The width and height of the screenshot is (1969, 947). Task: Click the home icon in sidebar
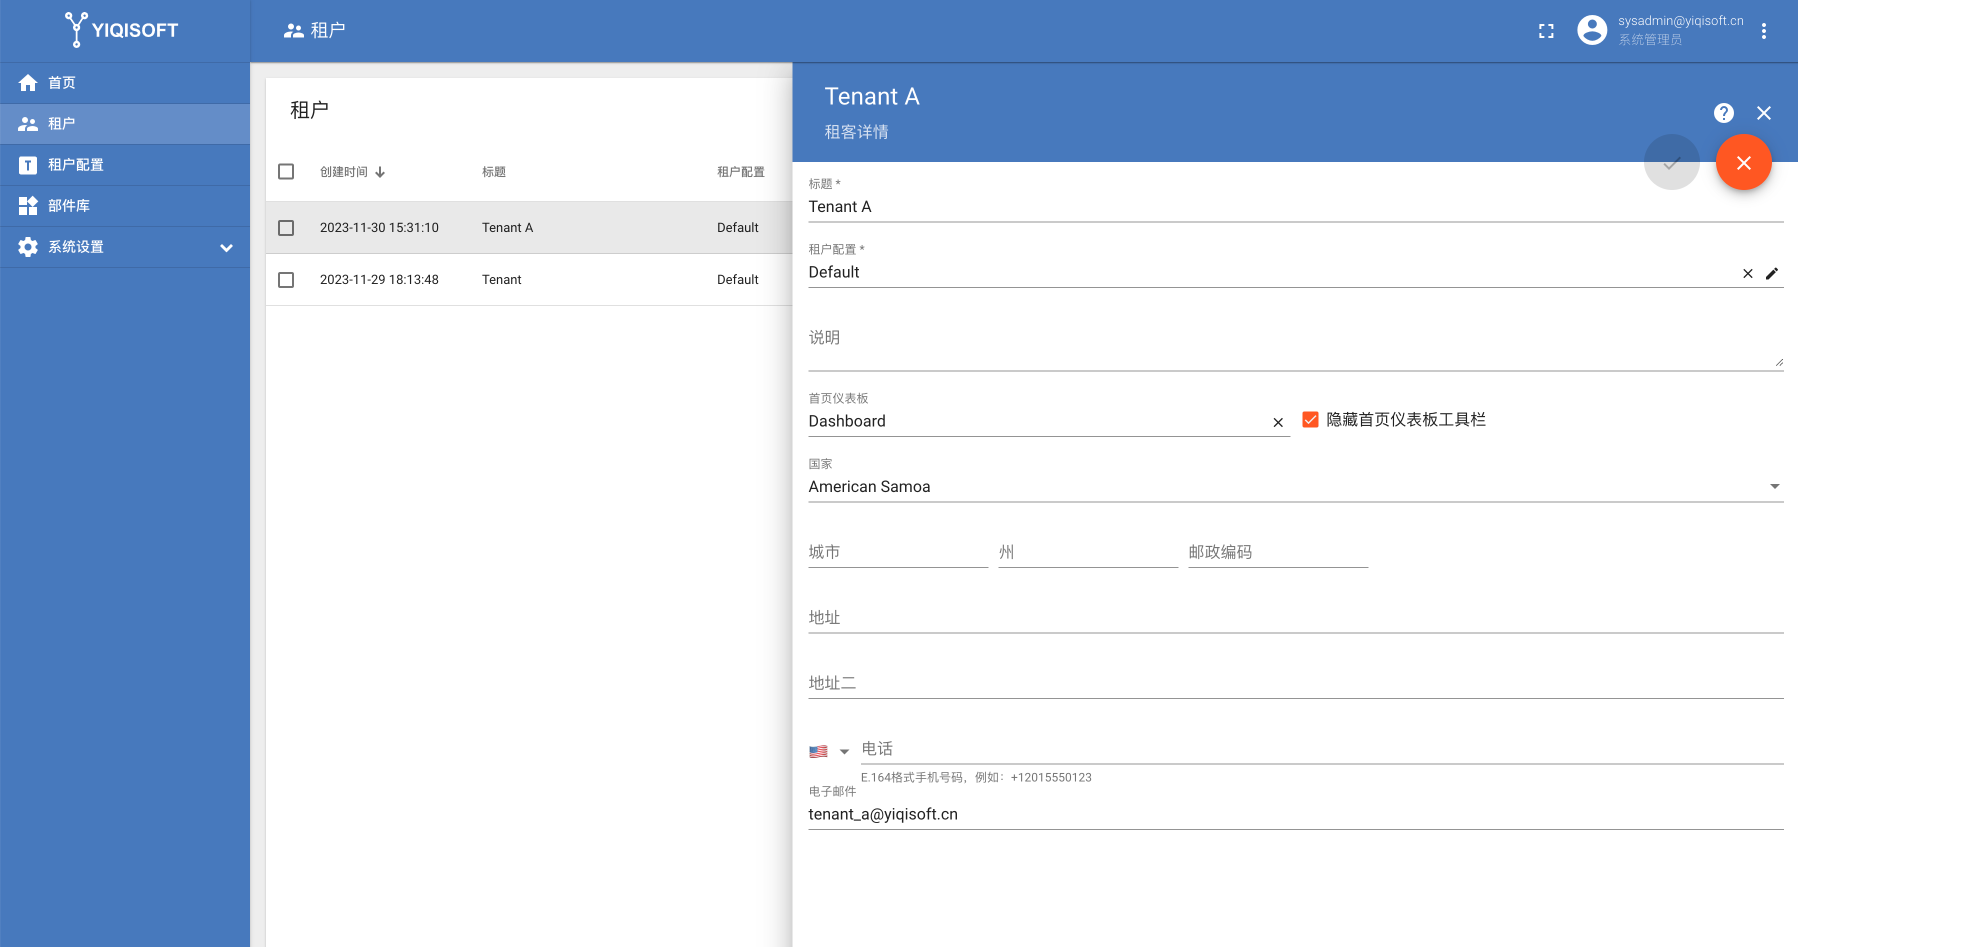pyautogui.click(x=28, y=83)
